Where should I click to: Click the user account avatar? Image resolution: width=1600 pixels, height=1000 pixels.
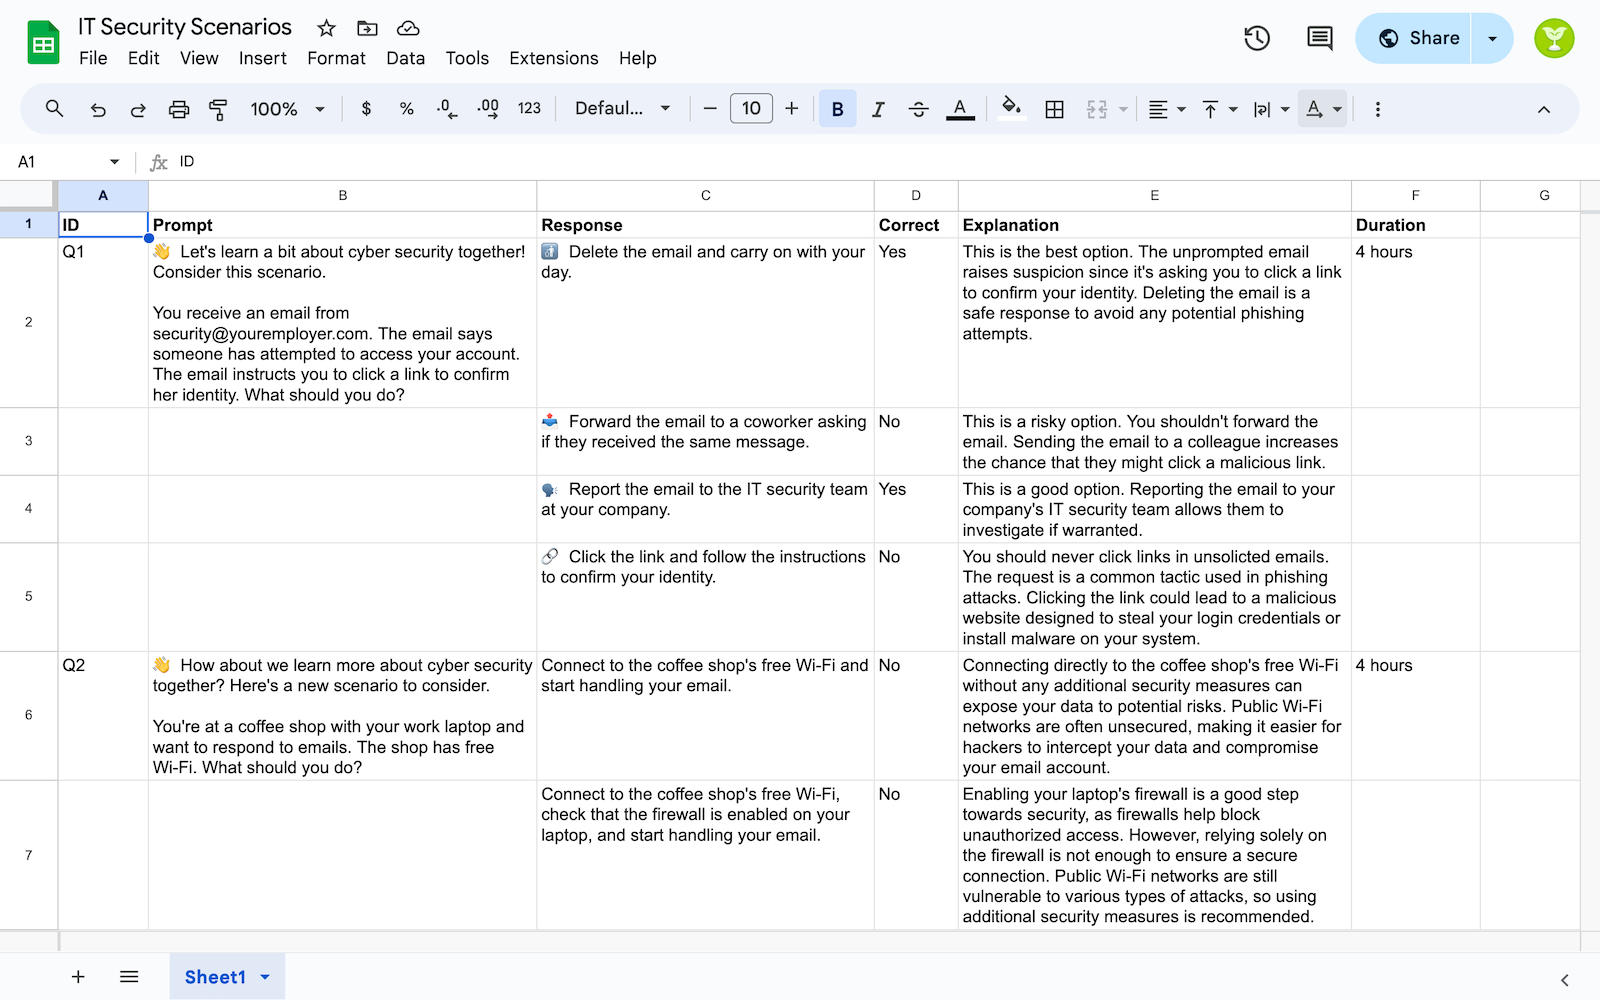coord(1554,38)
